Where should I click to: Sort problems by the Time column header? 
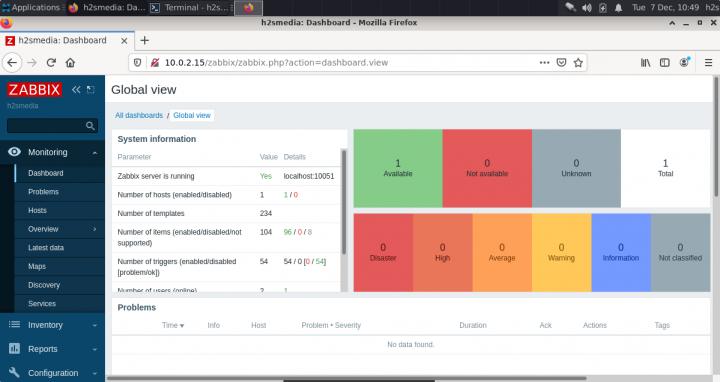point(173,325)
